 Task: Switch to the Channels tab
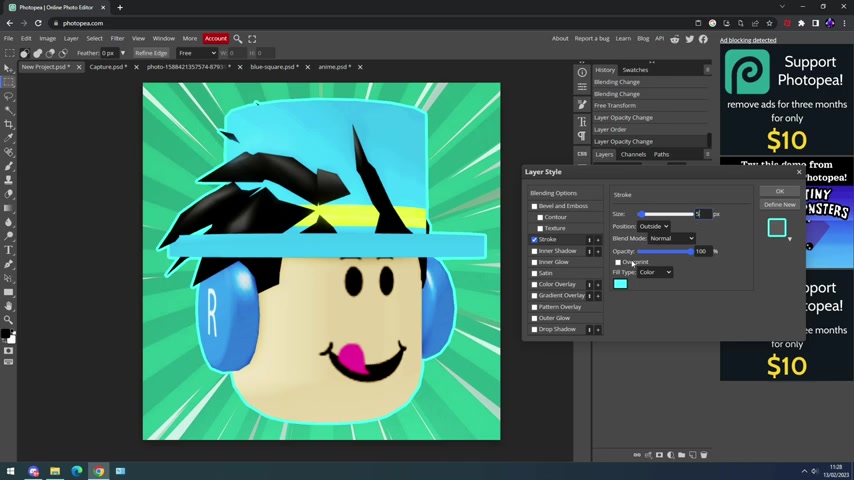click(x=633, y=154)
